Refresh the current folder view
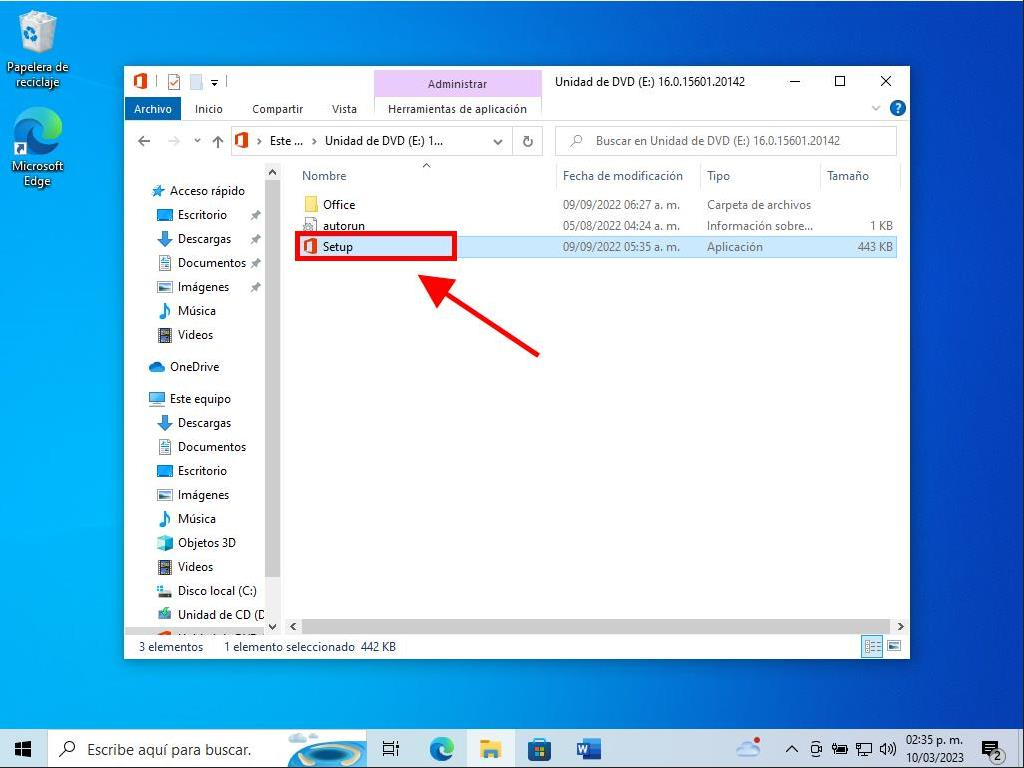1024x768 pixels. point(528,141)
